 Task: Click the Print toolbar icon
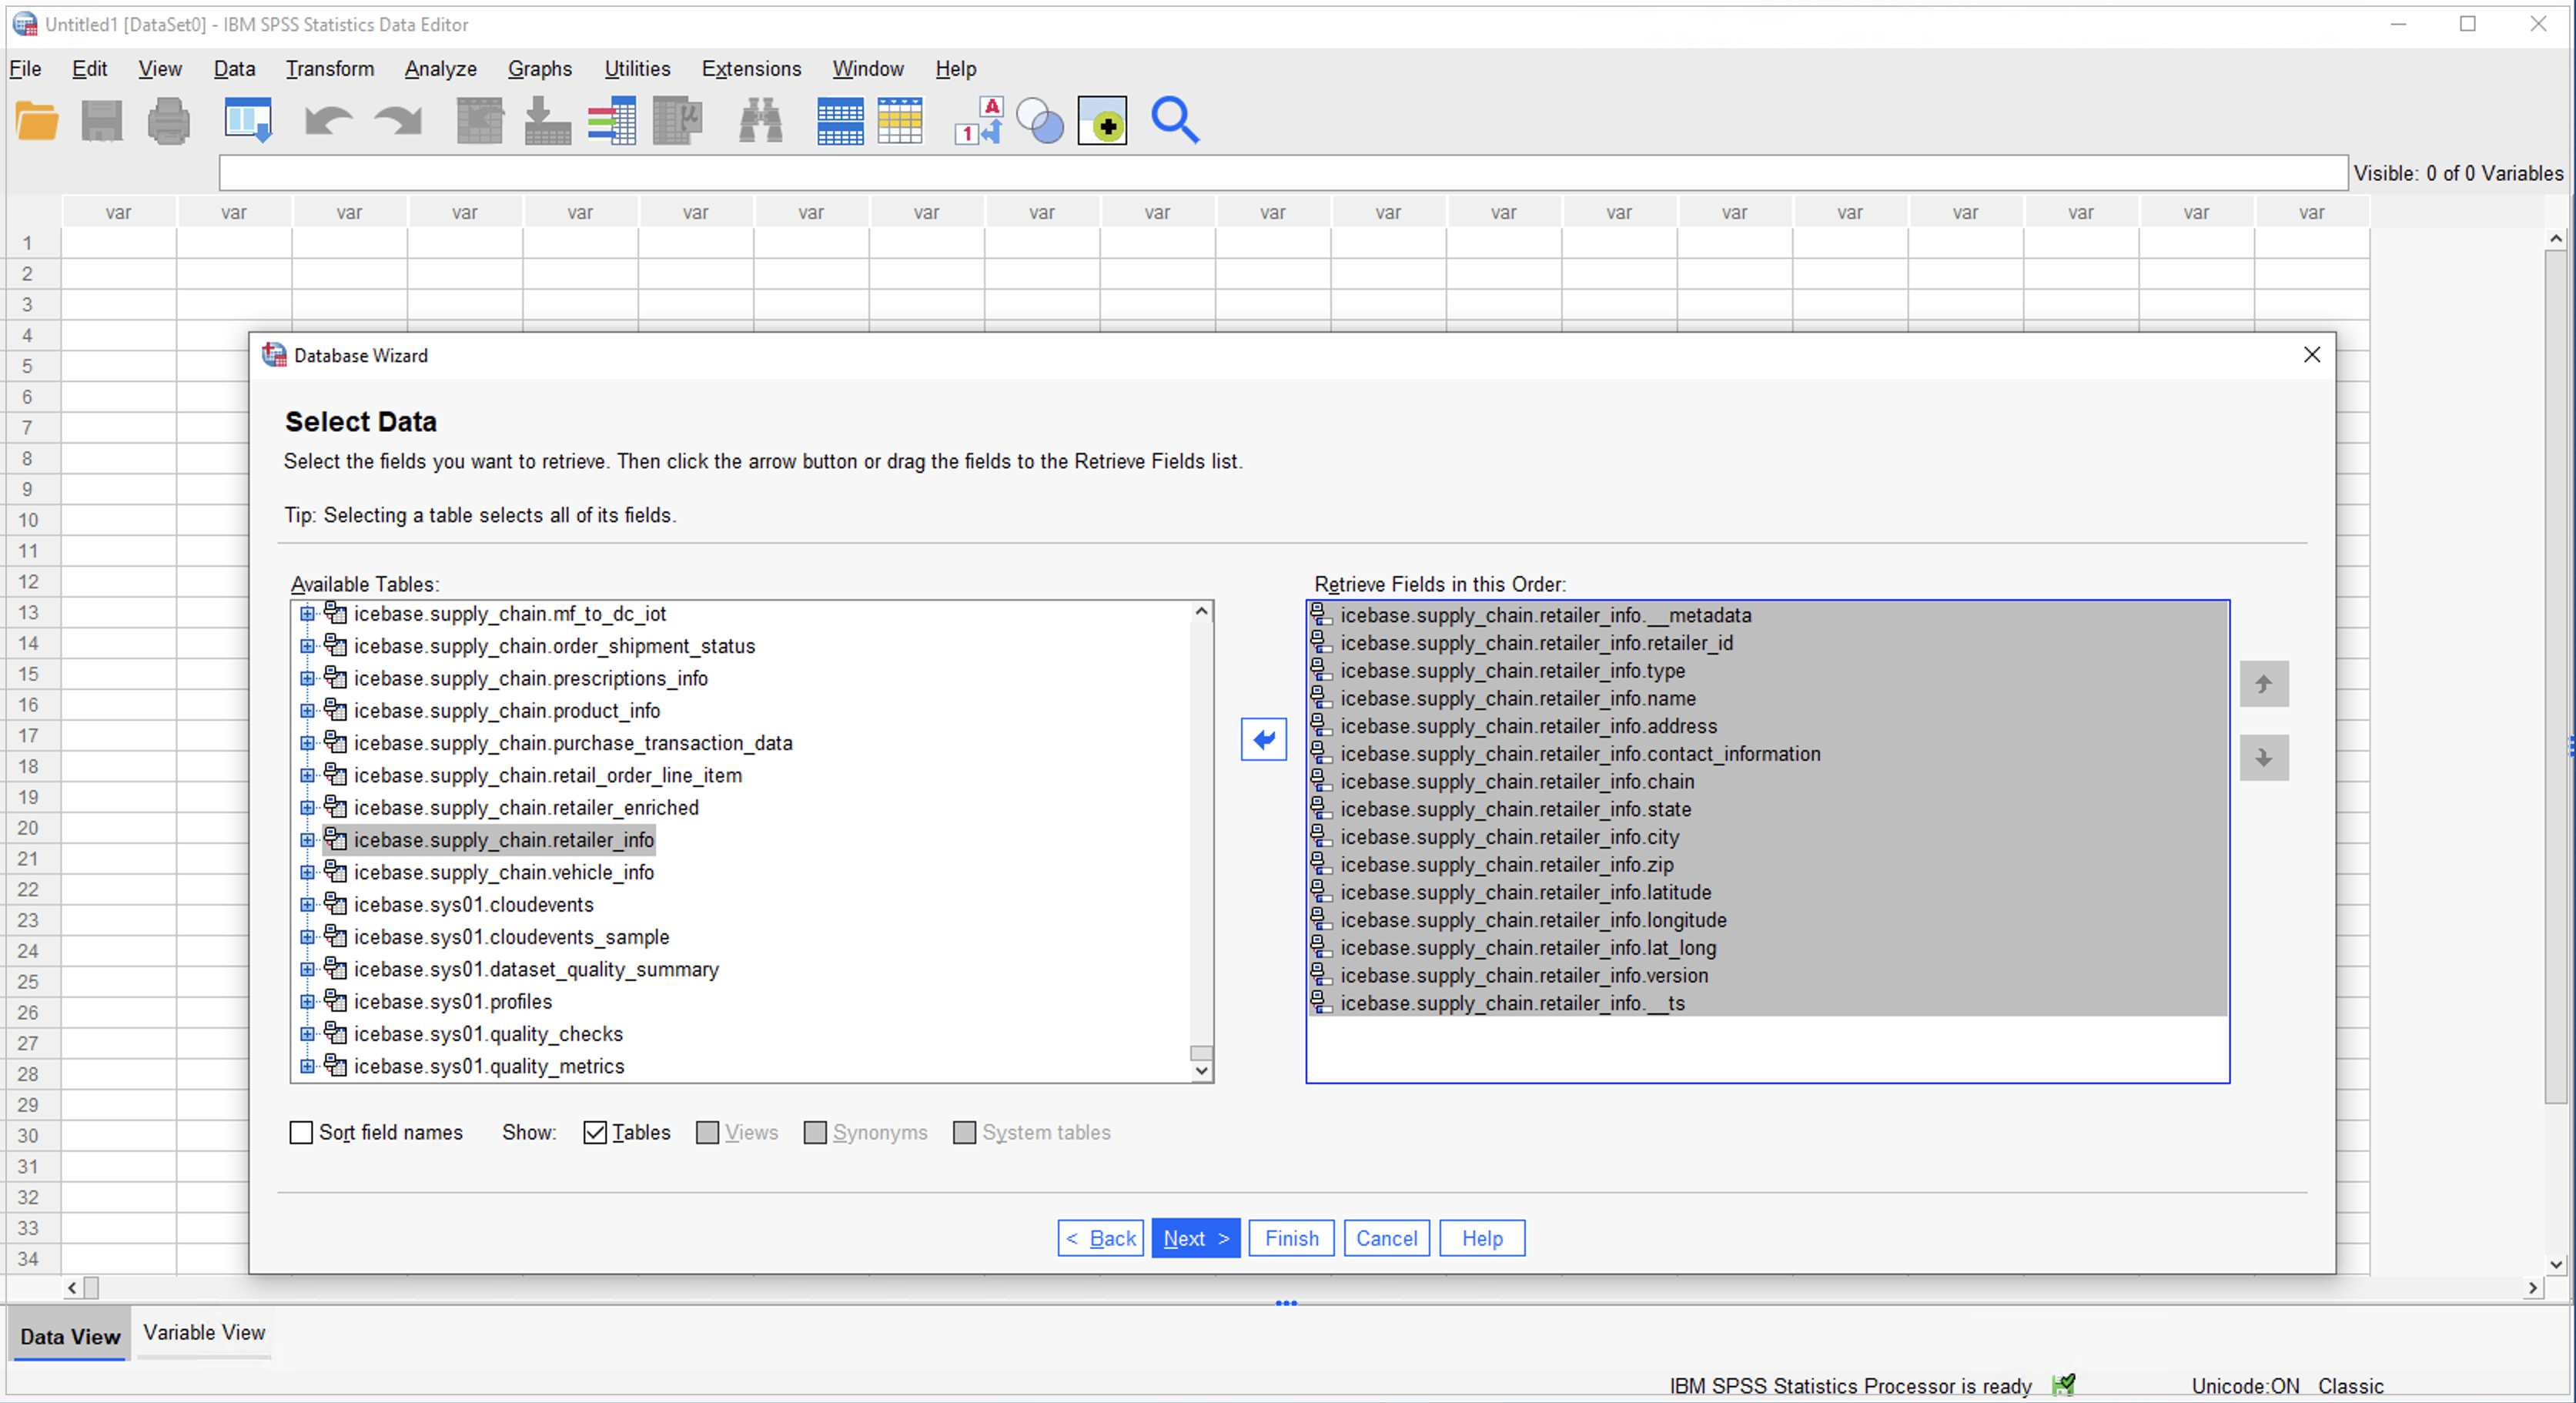pyautogui.click(x=168, y=122)
